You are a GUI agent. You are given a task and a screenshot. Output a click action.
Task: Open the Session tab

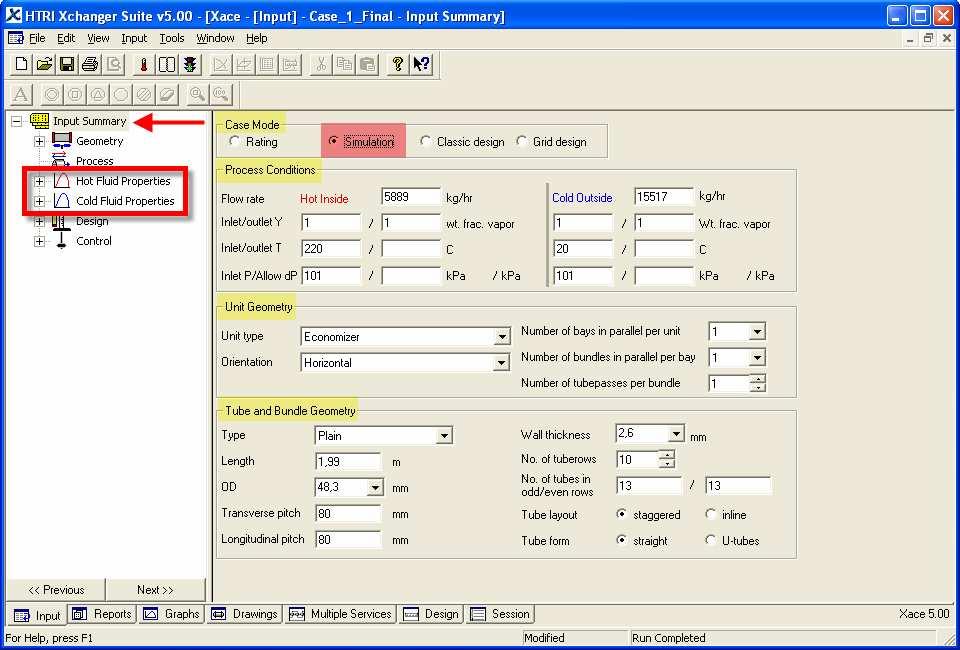500,614
